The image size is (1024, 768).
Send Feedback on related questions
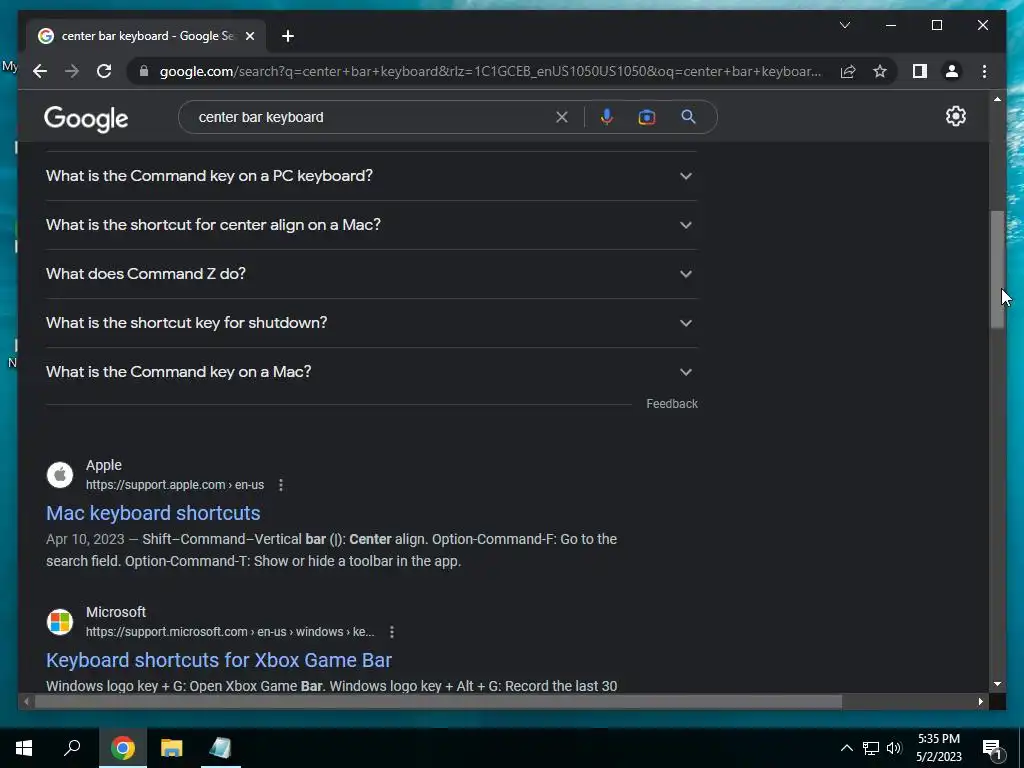pos(671,404)
